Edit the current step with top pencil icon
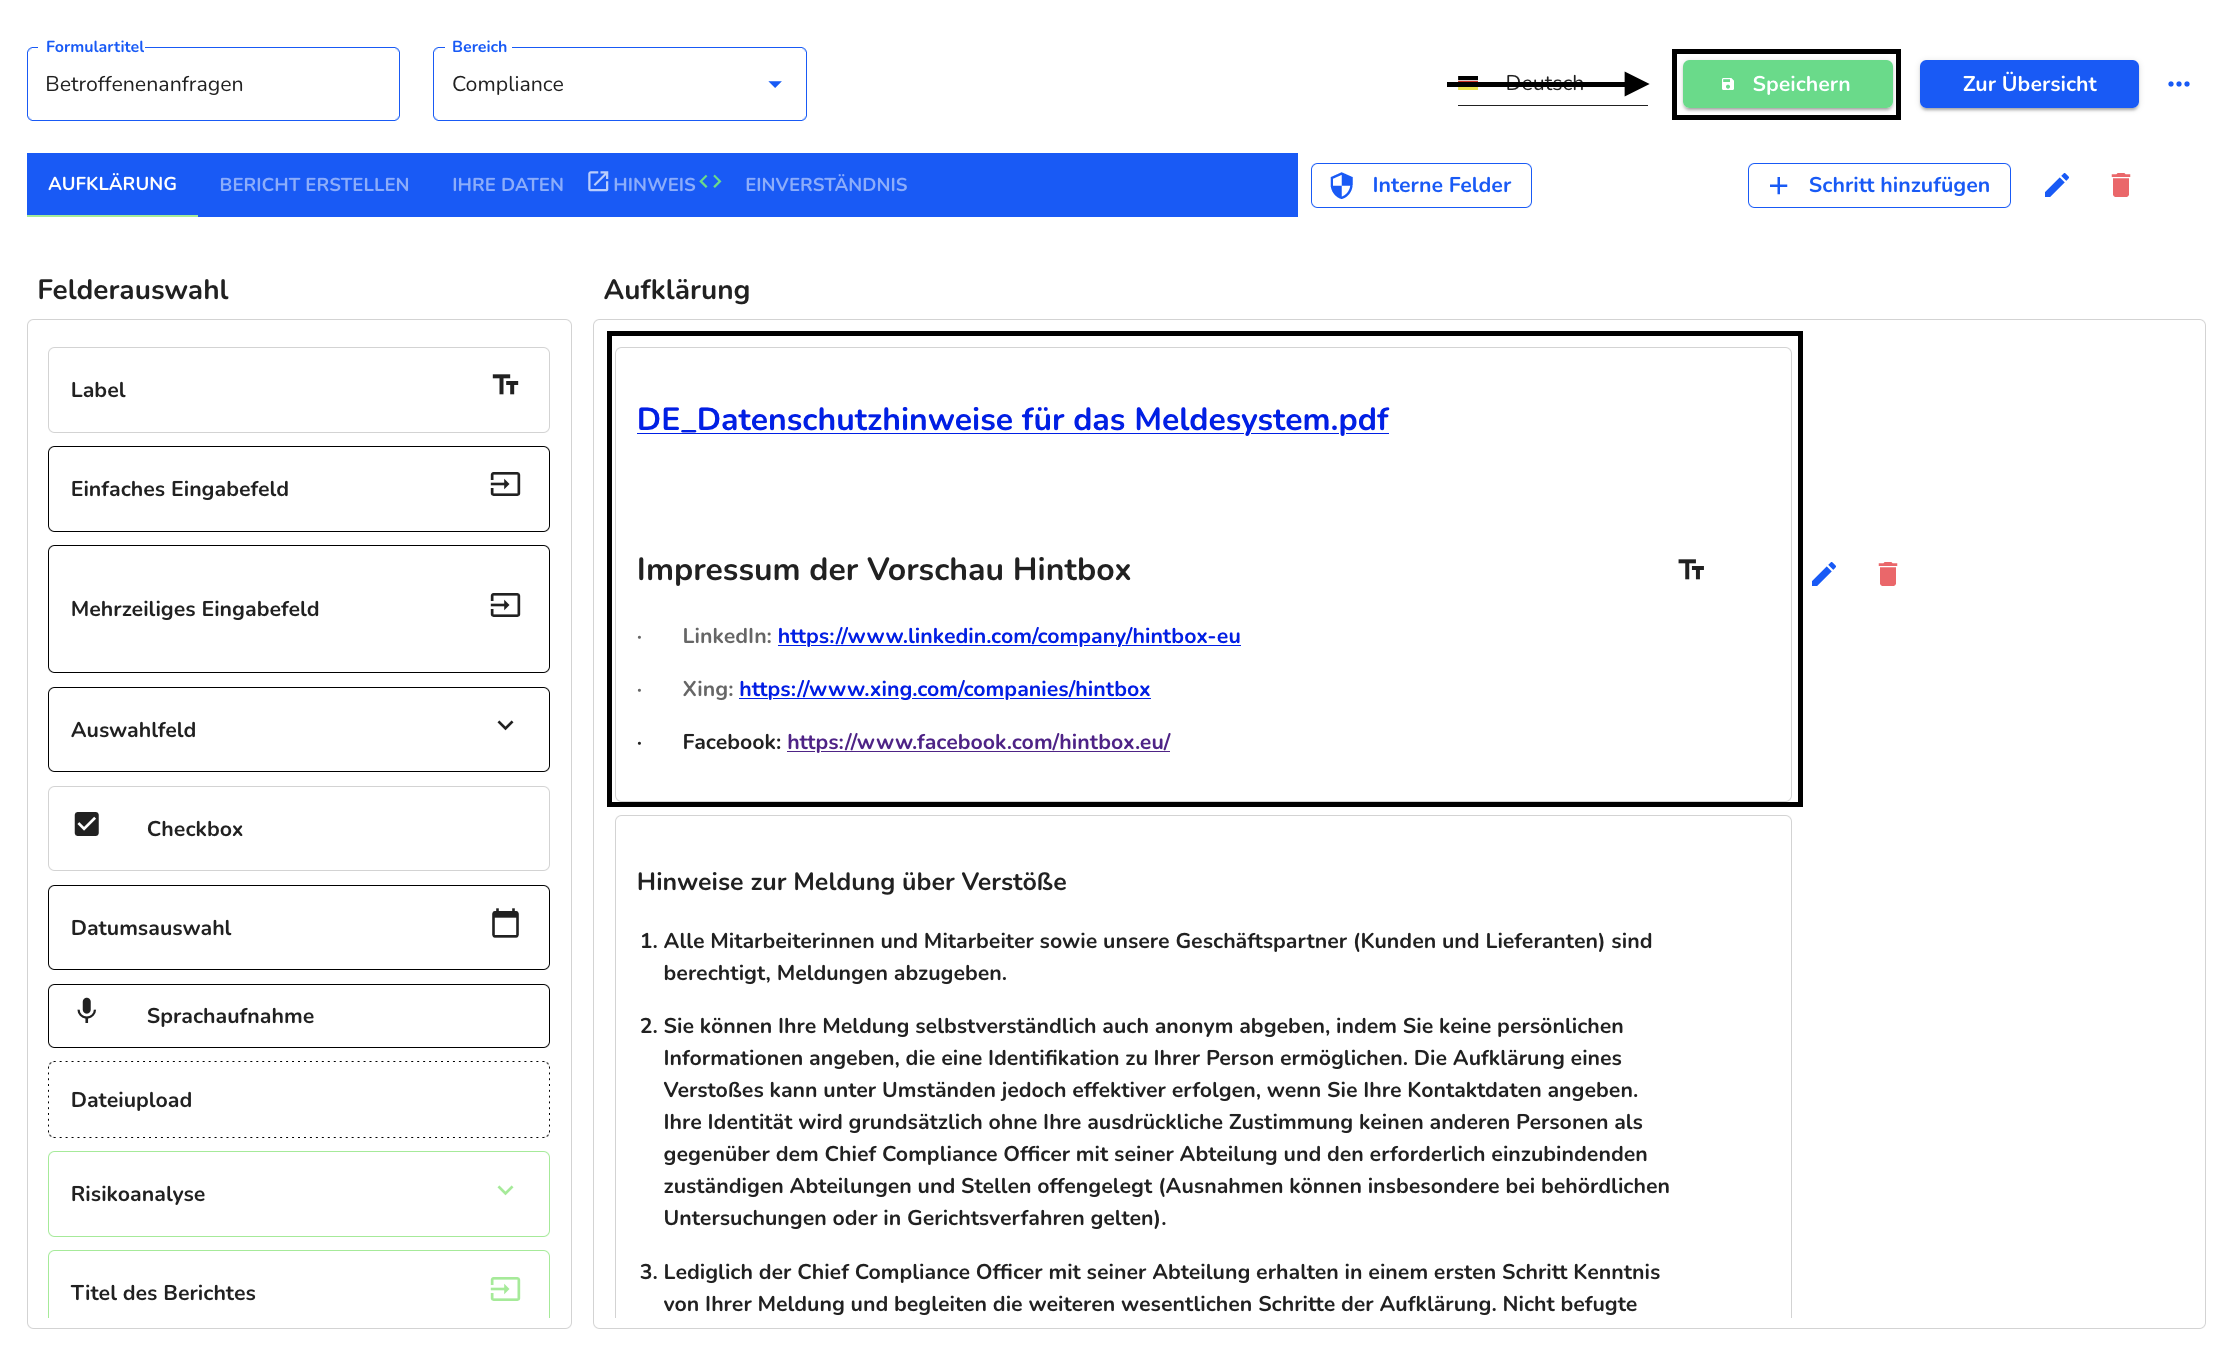This screenshot has height=1348, width=2226. [2057, 185]
